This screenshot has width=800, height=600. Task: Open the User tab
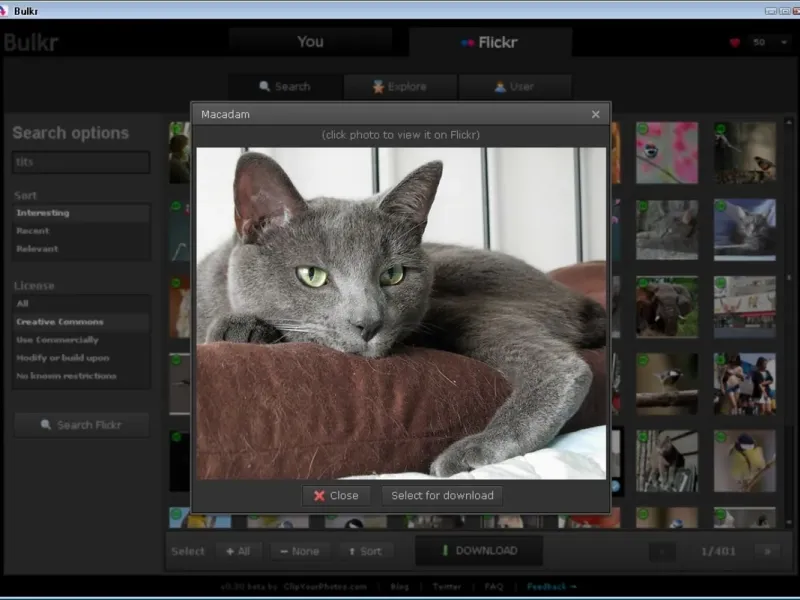pyautogui.click(x=514, y=87)
